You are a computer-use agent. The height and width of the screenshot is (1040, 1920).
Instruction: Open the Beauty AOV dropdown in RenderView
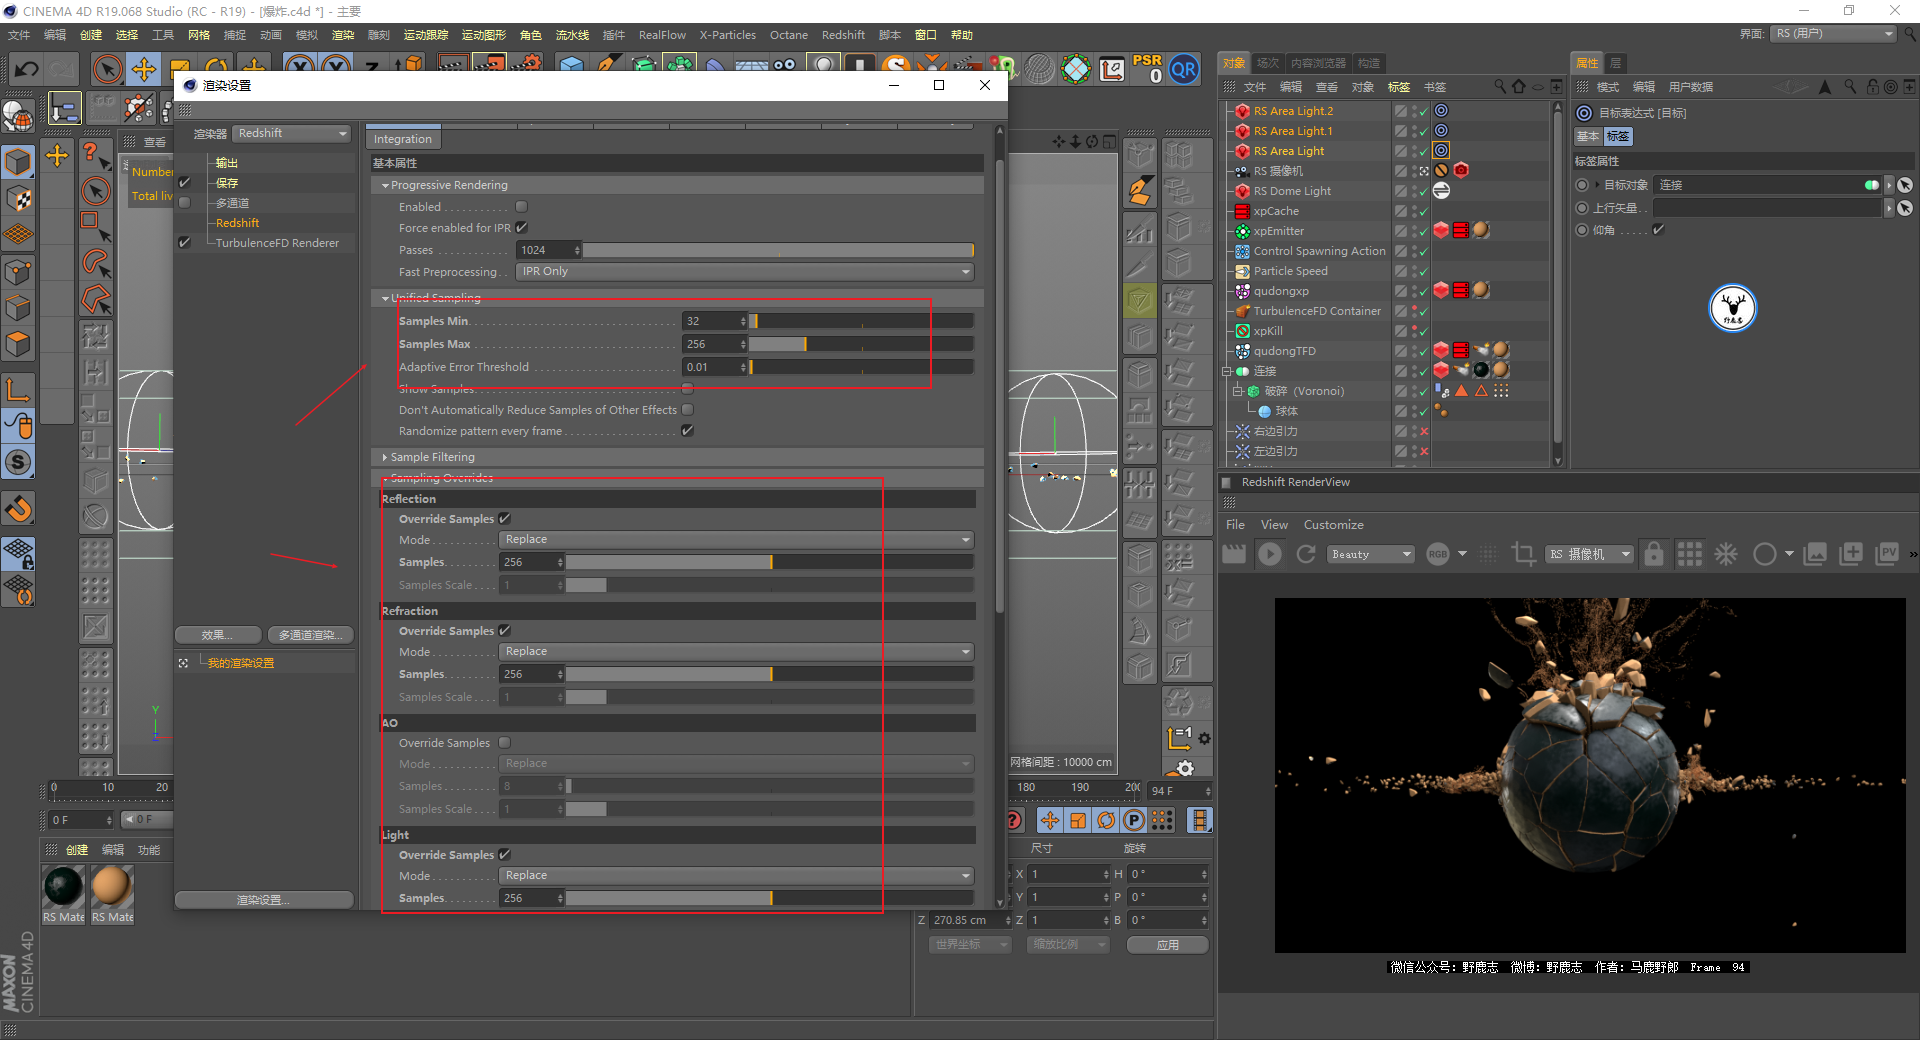(1371, 554)
